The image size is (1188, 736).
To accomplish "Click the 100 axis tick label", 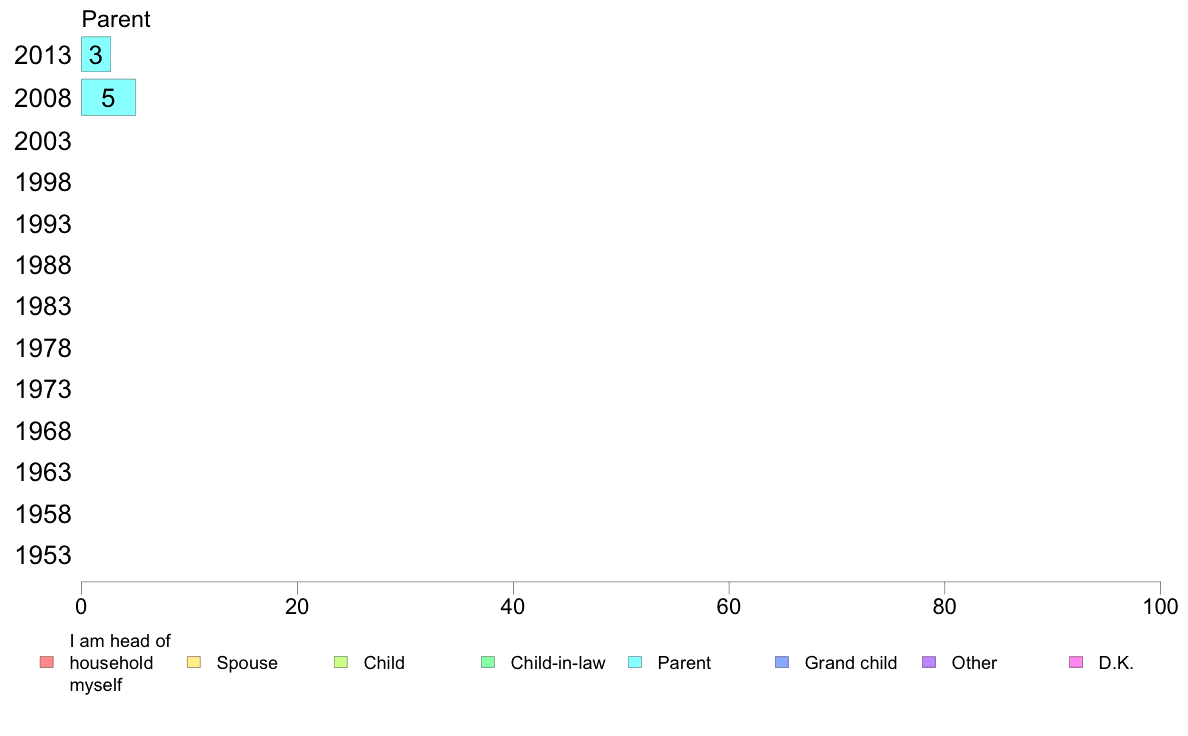I will coord(1160,606).
